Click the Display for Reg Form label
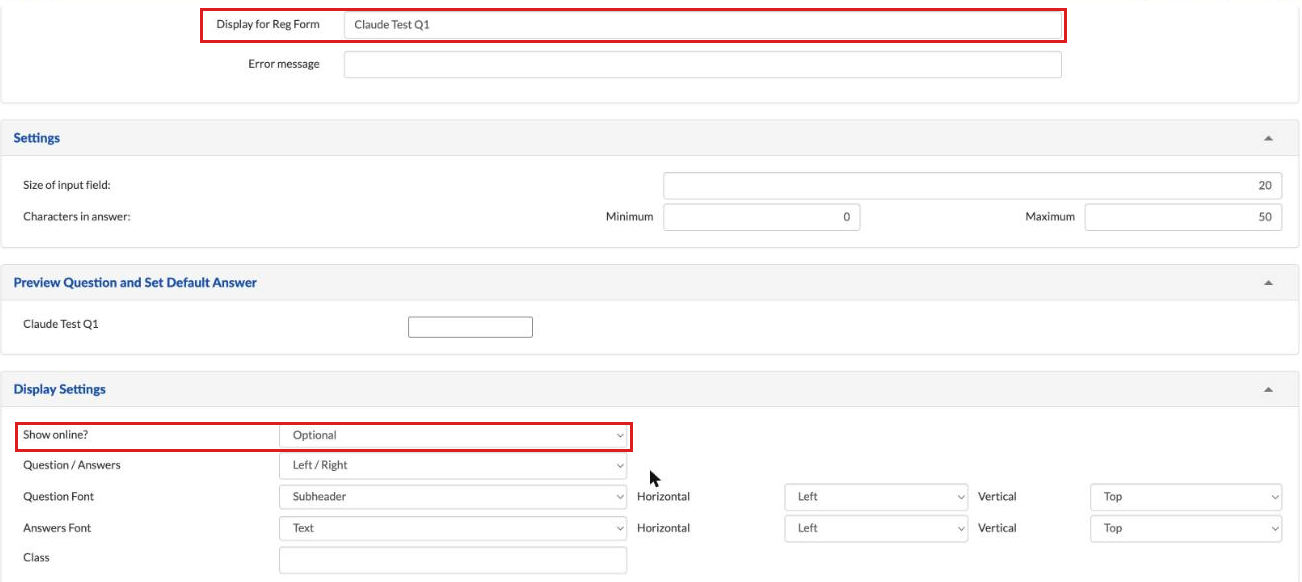 268,24
